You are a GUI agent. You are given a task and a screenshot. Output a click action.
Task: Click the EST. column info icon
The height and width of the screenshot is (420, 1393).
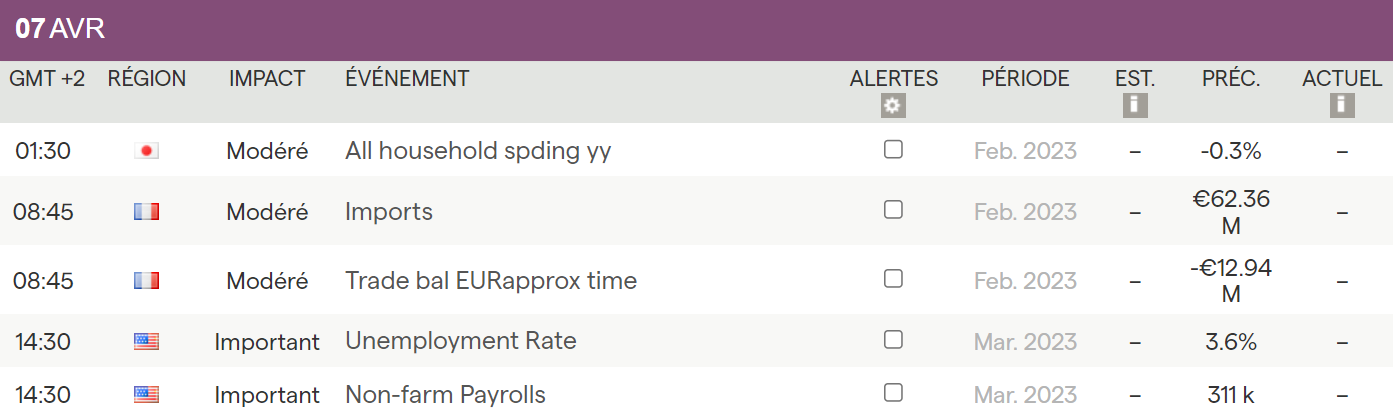click(1134, 105)
